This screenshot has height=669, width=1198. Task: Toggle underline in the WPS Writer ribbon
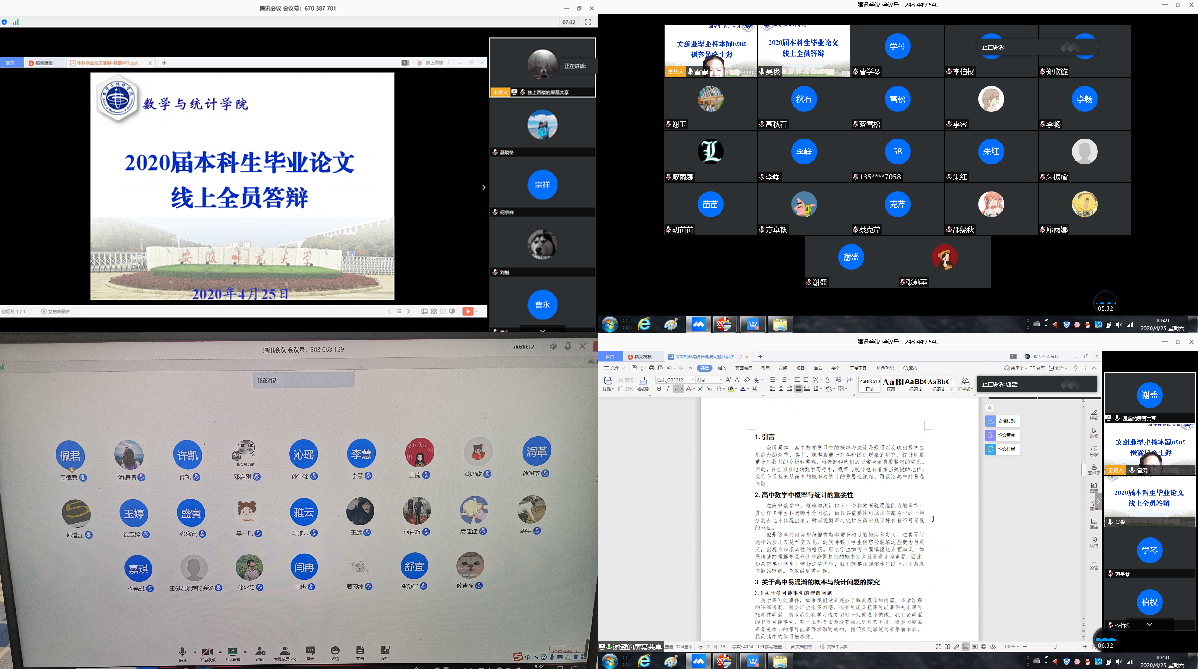[x=677, y=389]
